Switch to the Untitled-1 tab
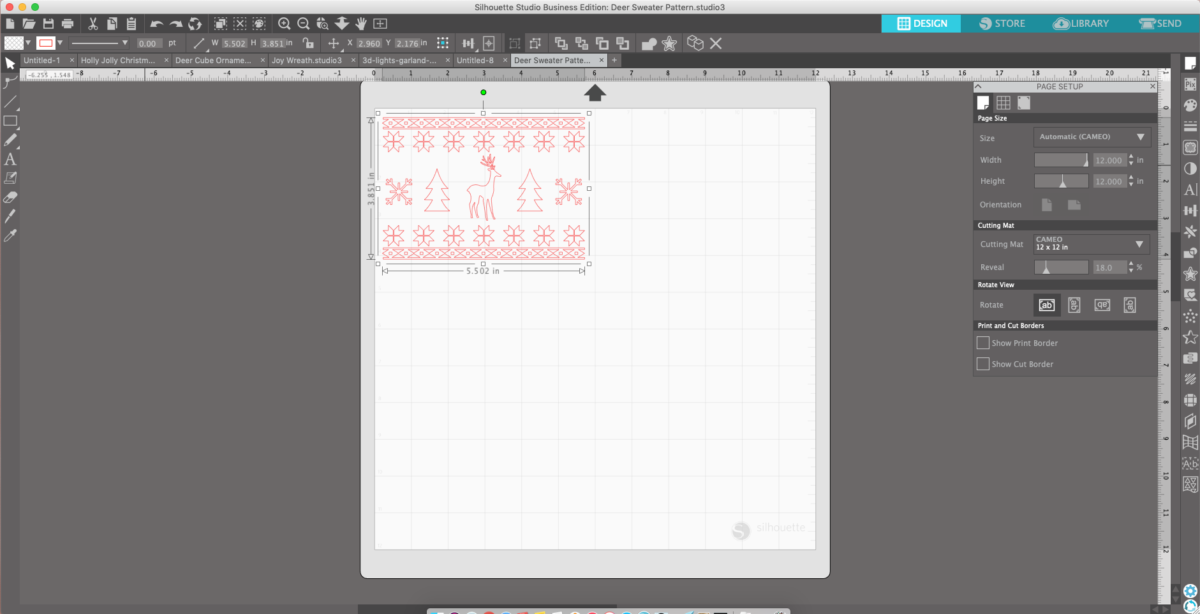Viewport: 1200px width, 614px height. pos(43,60)
